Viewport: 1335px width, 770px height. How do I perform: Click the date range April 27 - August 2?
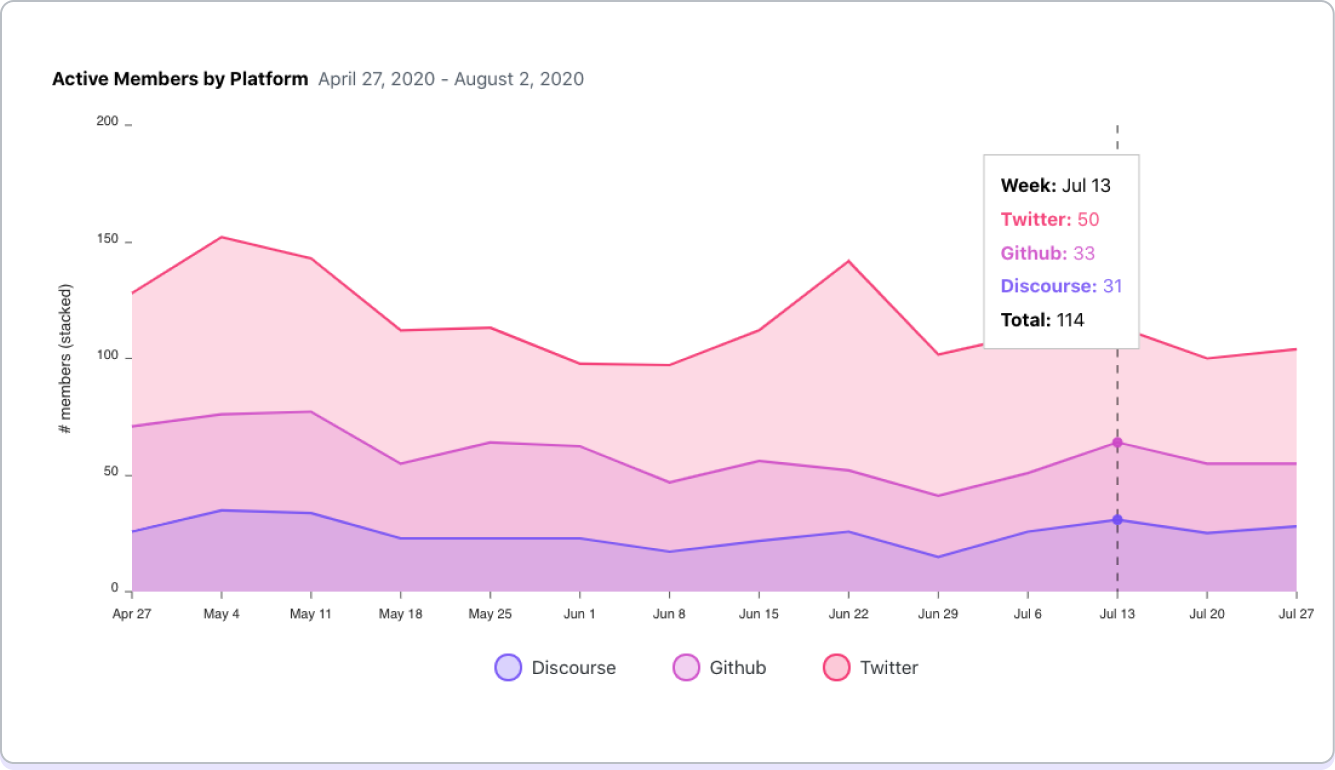coord(451,79)
